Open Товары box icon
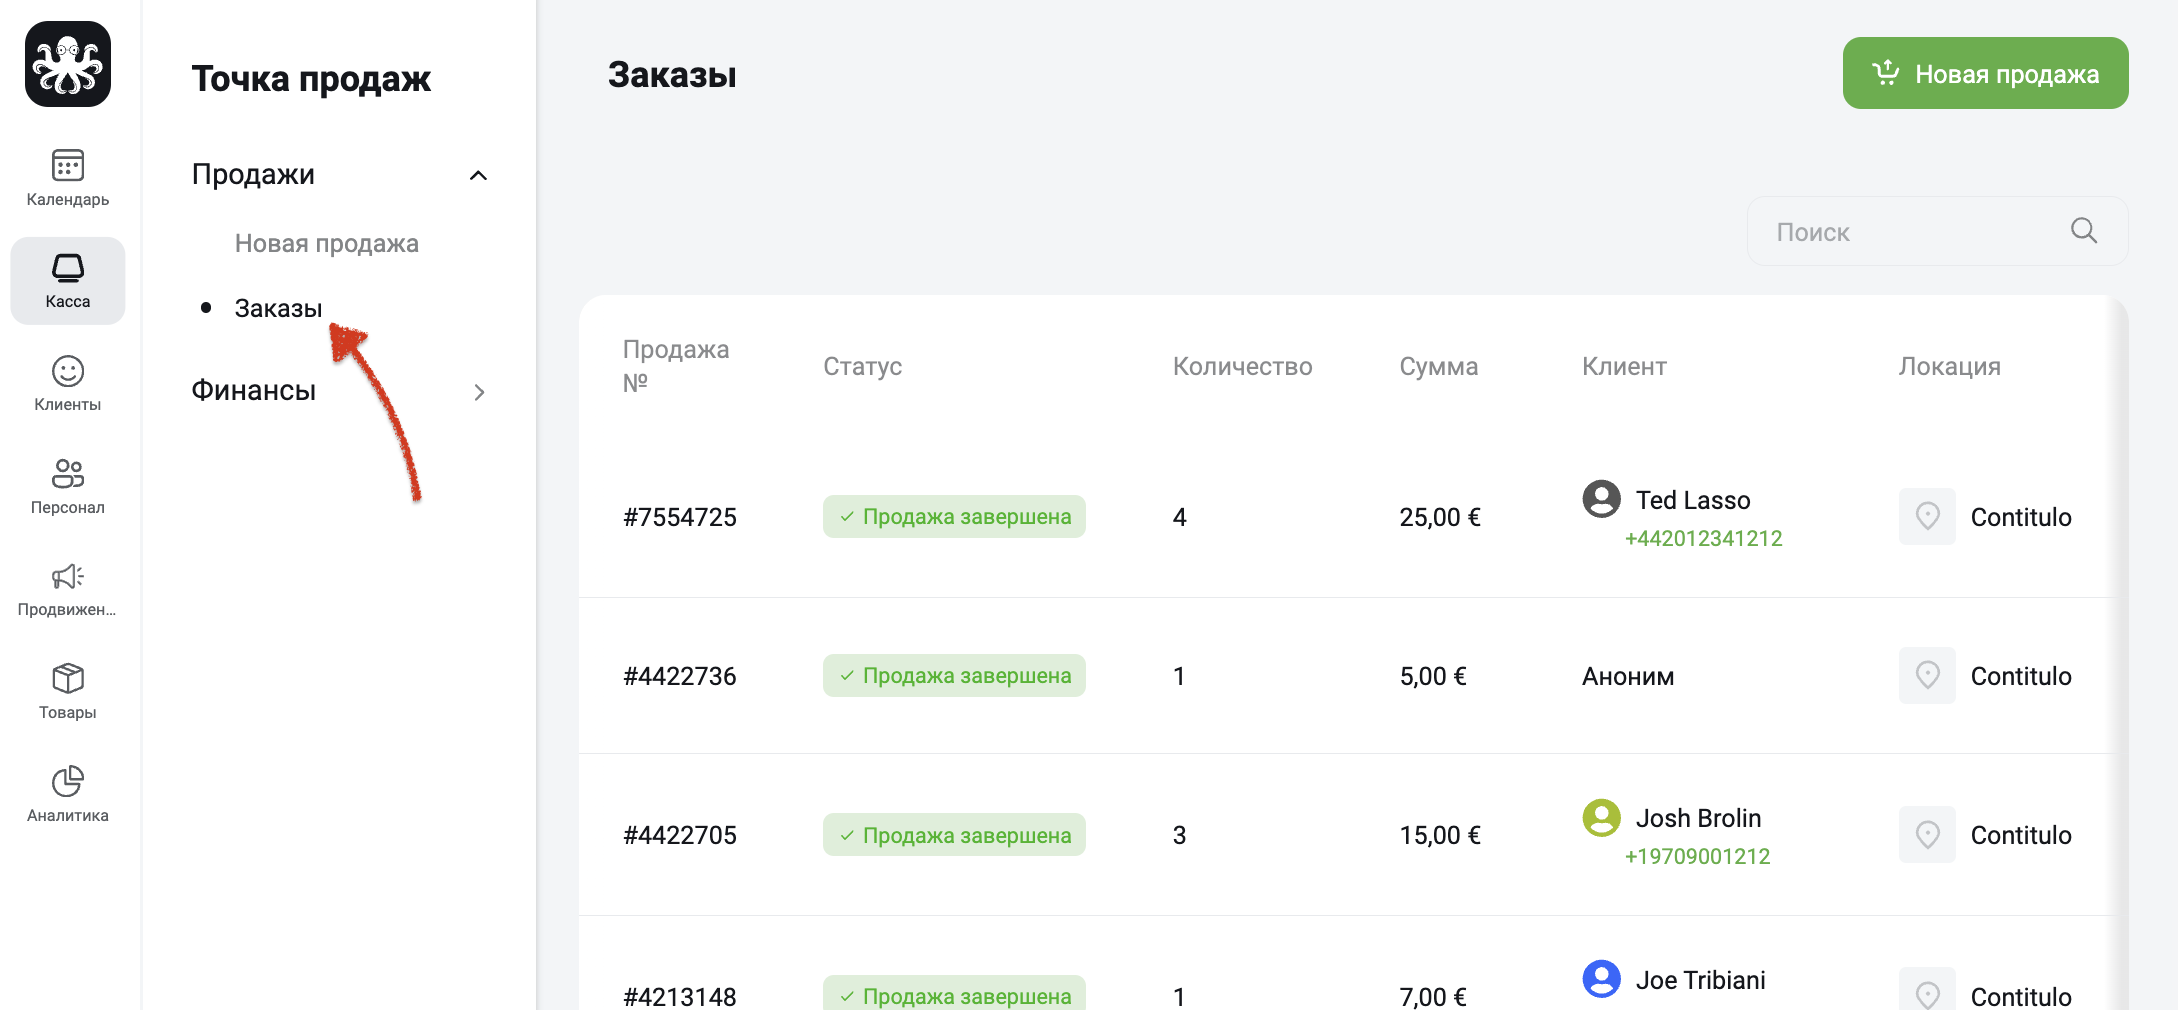 pos(68,678)
